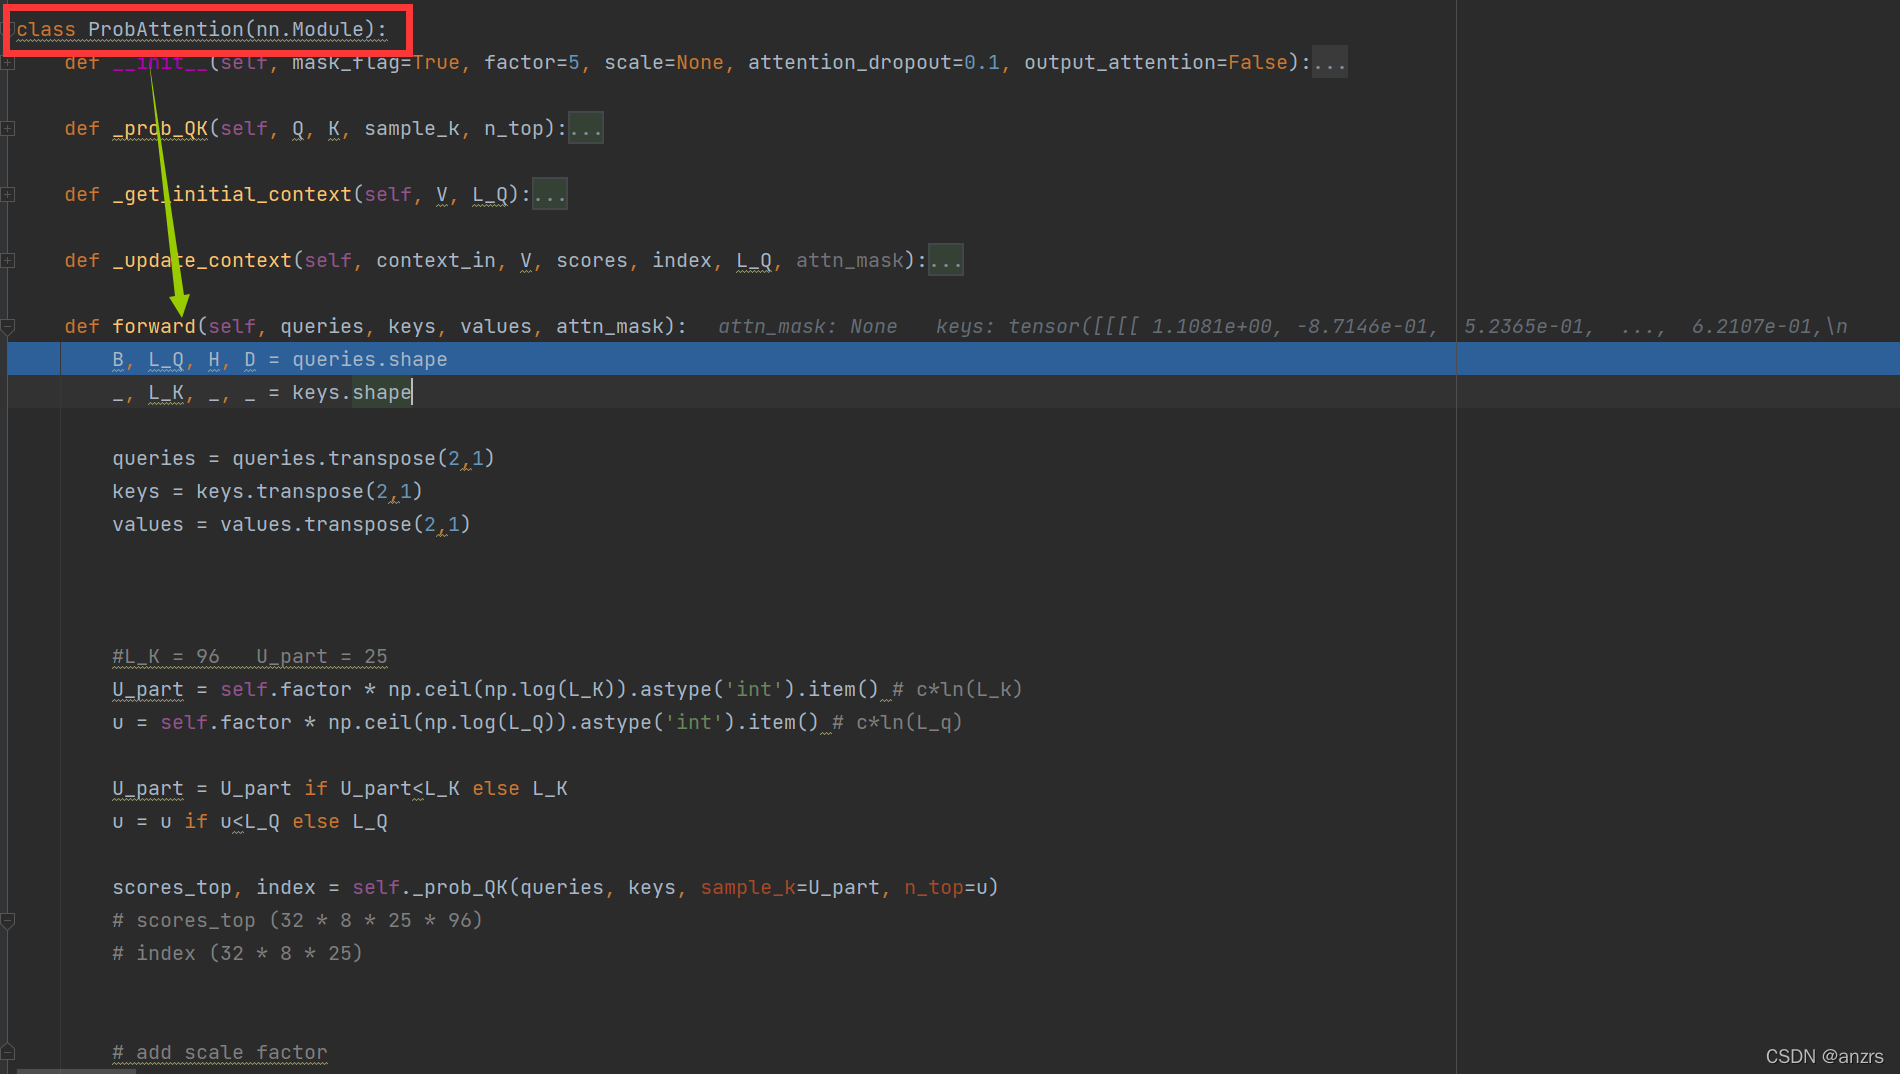Expand __init__ using its gutter plus marker

pos(8,62)
